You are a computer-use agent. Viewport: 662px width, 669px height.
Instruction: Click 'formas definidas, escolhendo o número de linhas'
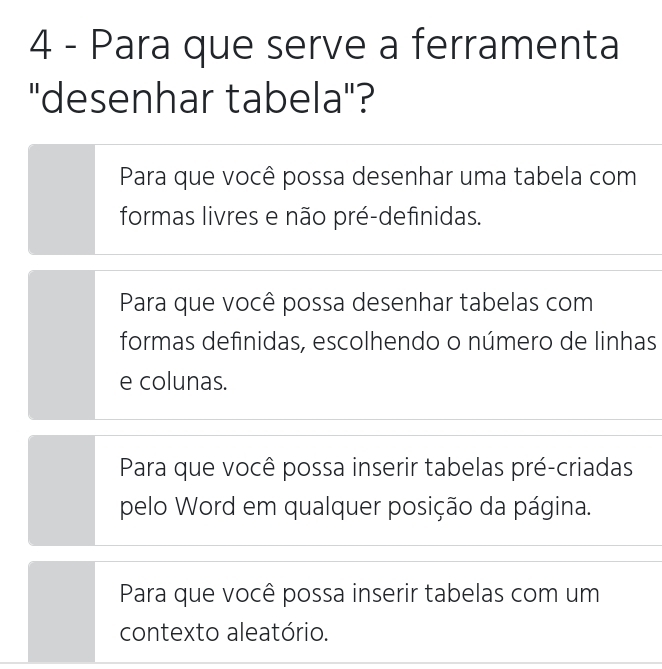387,342
